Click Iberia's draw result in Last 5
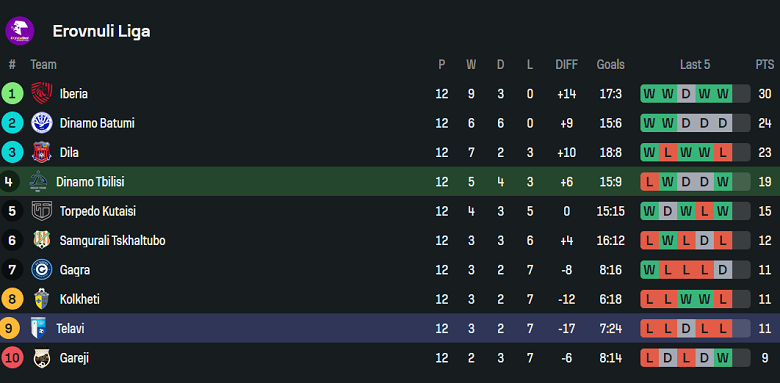780x383 pixels. click(686, 94)
